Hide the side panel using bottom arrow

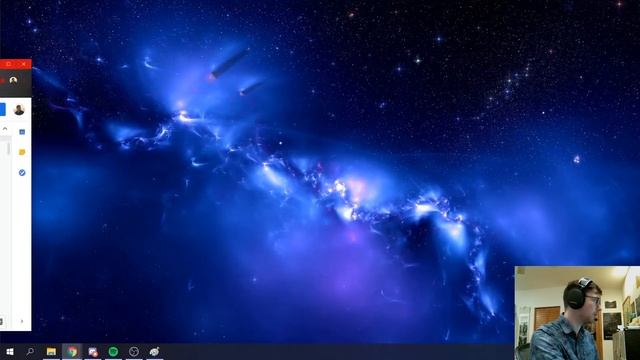tap(22, 321)
